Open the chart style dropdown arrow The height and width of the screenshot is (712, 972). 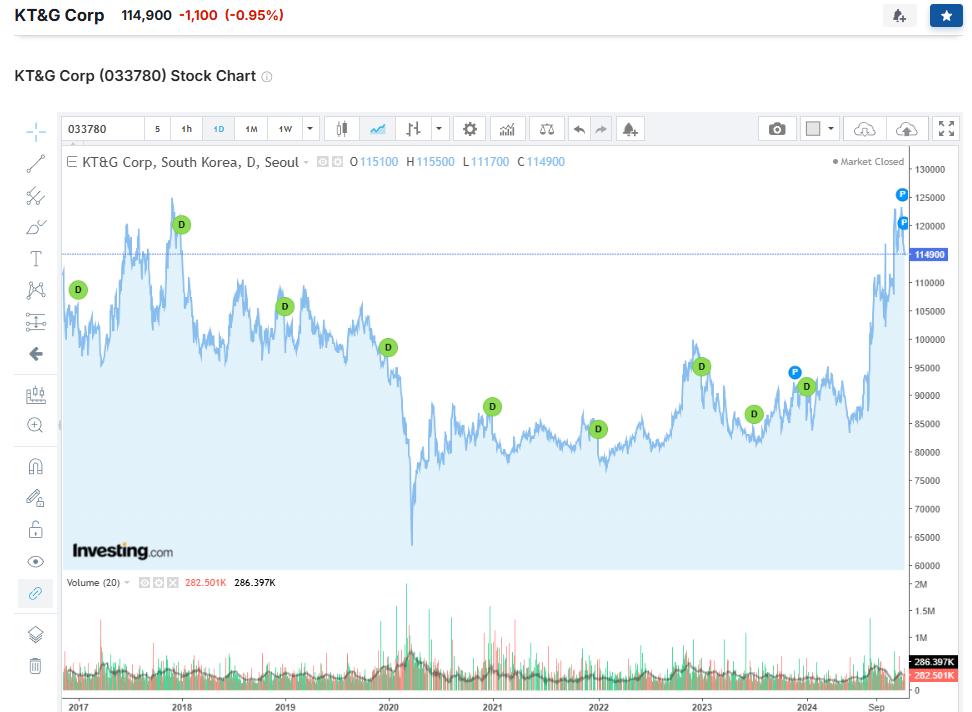pyautogui.click(x=439, y=129)
